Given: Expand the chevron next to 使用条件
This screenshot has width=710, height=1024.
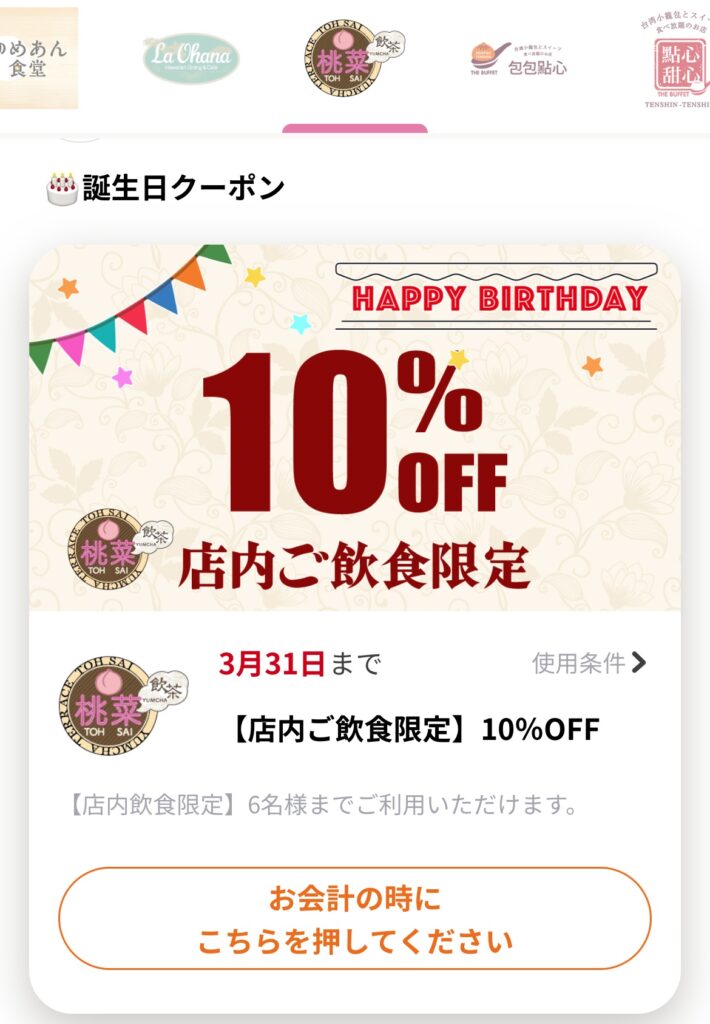Looking at the screenshot, I should click(x=639, y=663).
